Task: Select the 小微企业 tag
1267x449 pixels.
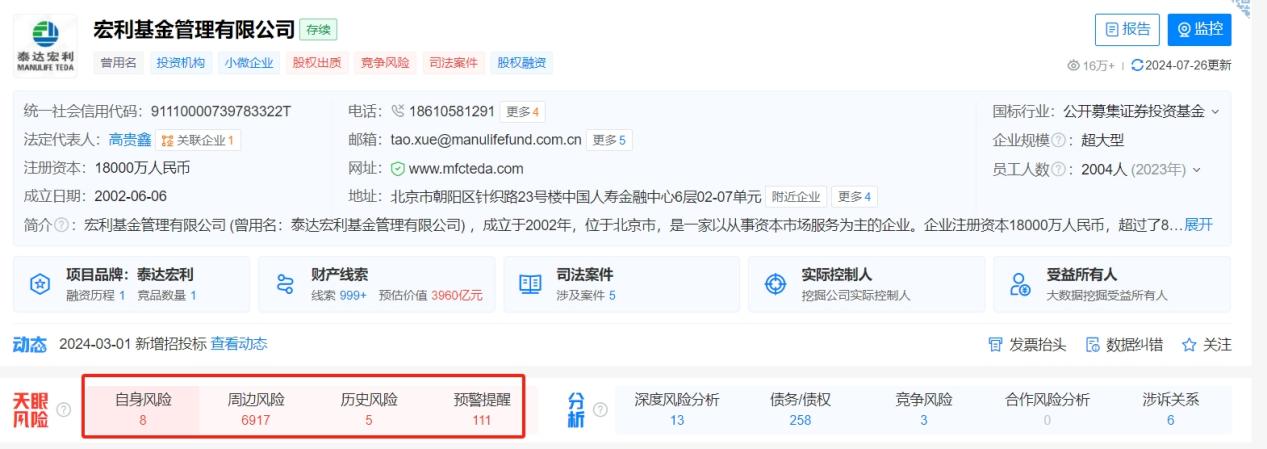Action: point(249,62)
